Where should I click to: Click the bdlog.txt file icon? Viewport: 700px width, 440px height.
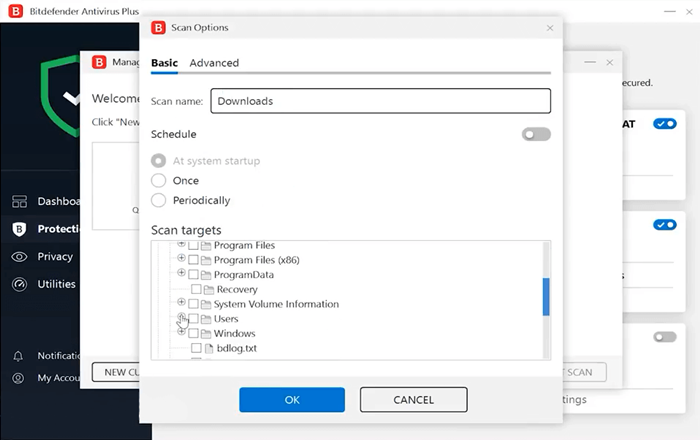point(208,349)
